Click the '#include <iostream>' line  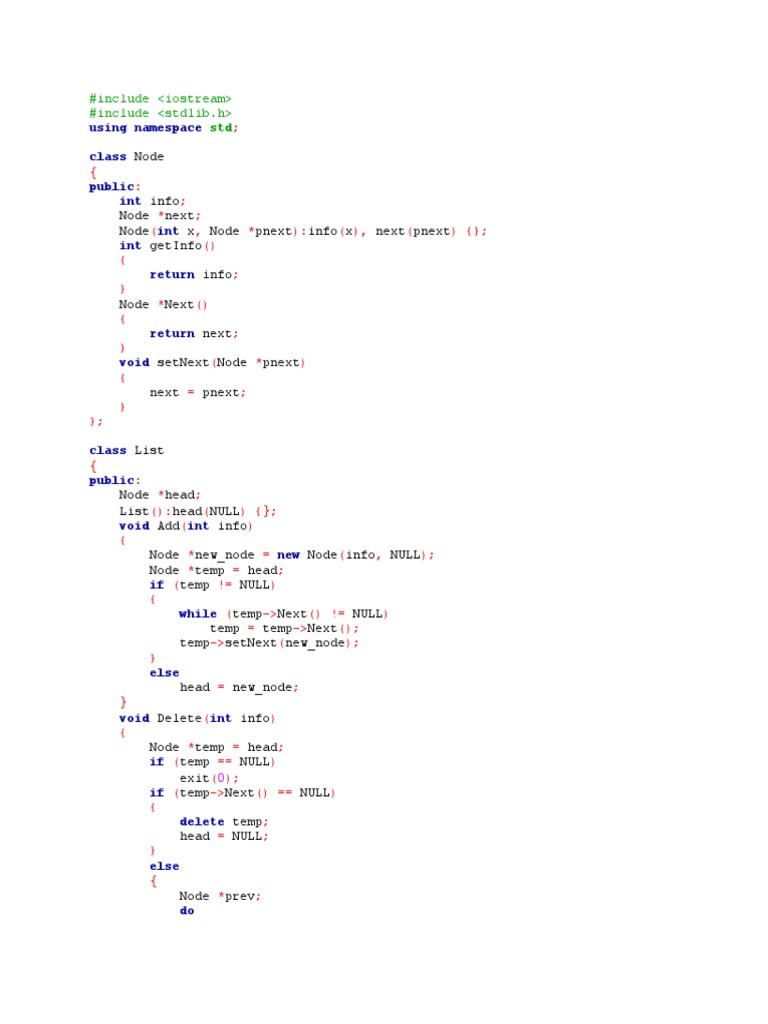[x=160, y=99]
